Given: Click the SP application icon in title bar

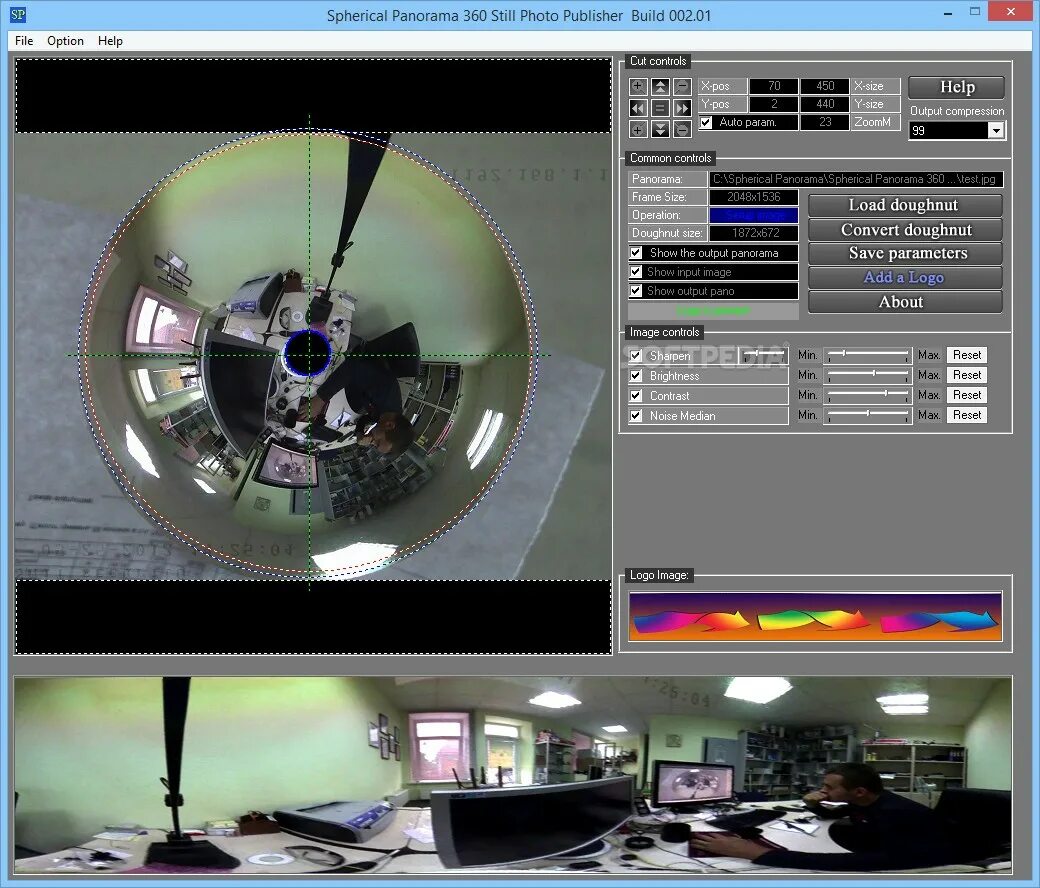Looking at the screenshot, I should (18, 14).
